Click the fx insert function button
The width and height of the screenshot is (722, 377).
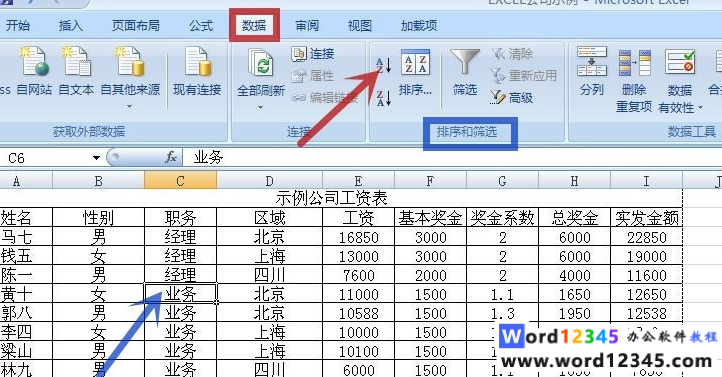click(x=171, y=157)
